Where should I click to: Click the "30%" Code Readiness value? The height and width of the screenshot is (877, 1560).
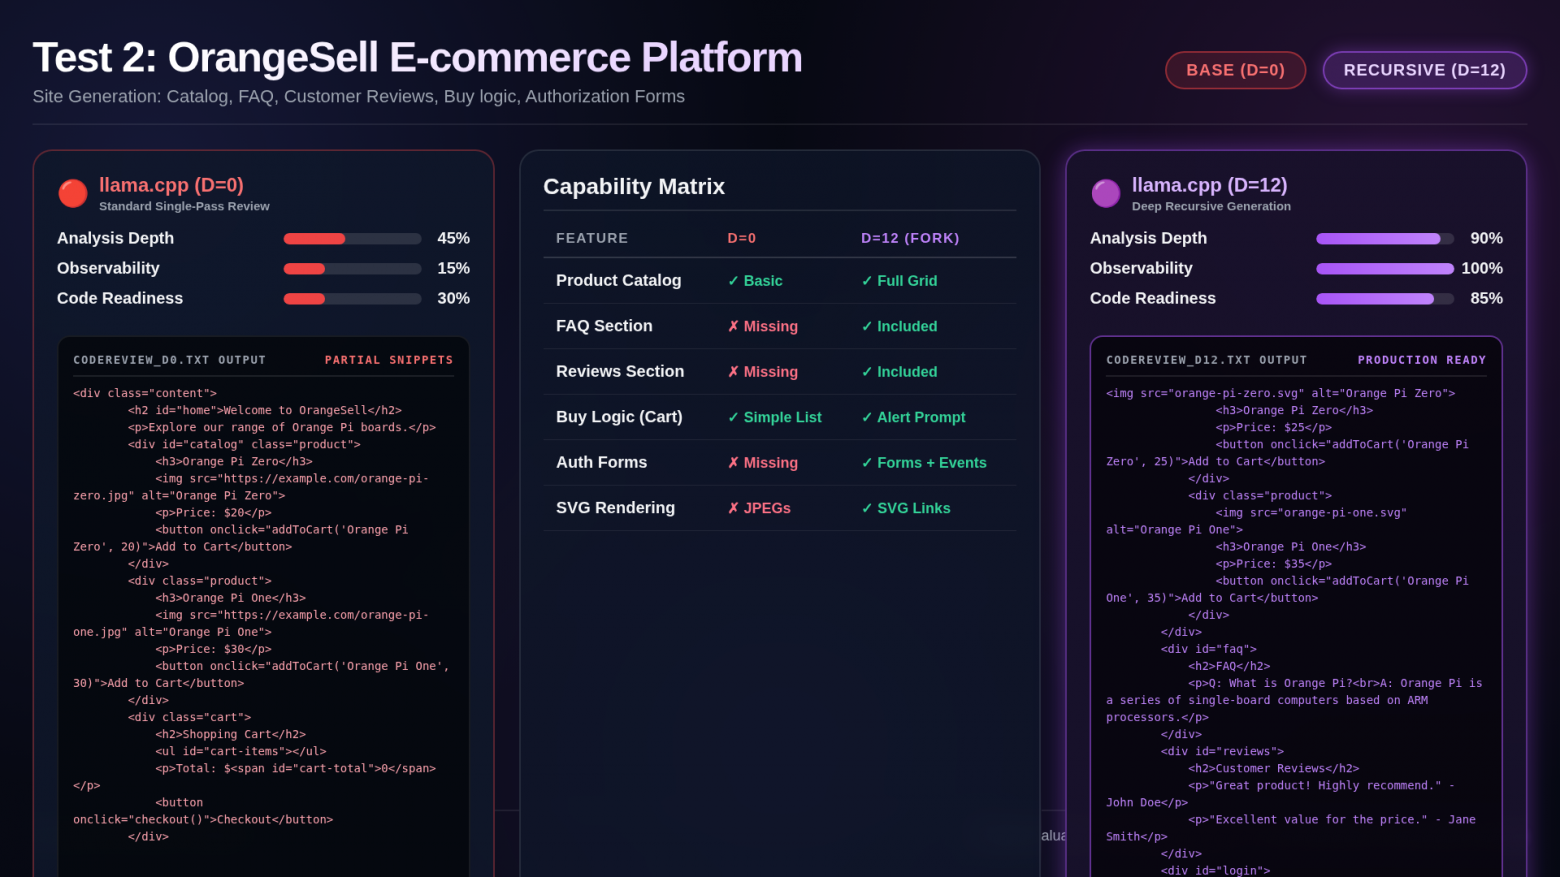coord(454,299)
